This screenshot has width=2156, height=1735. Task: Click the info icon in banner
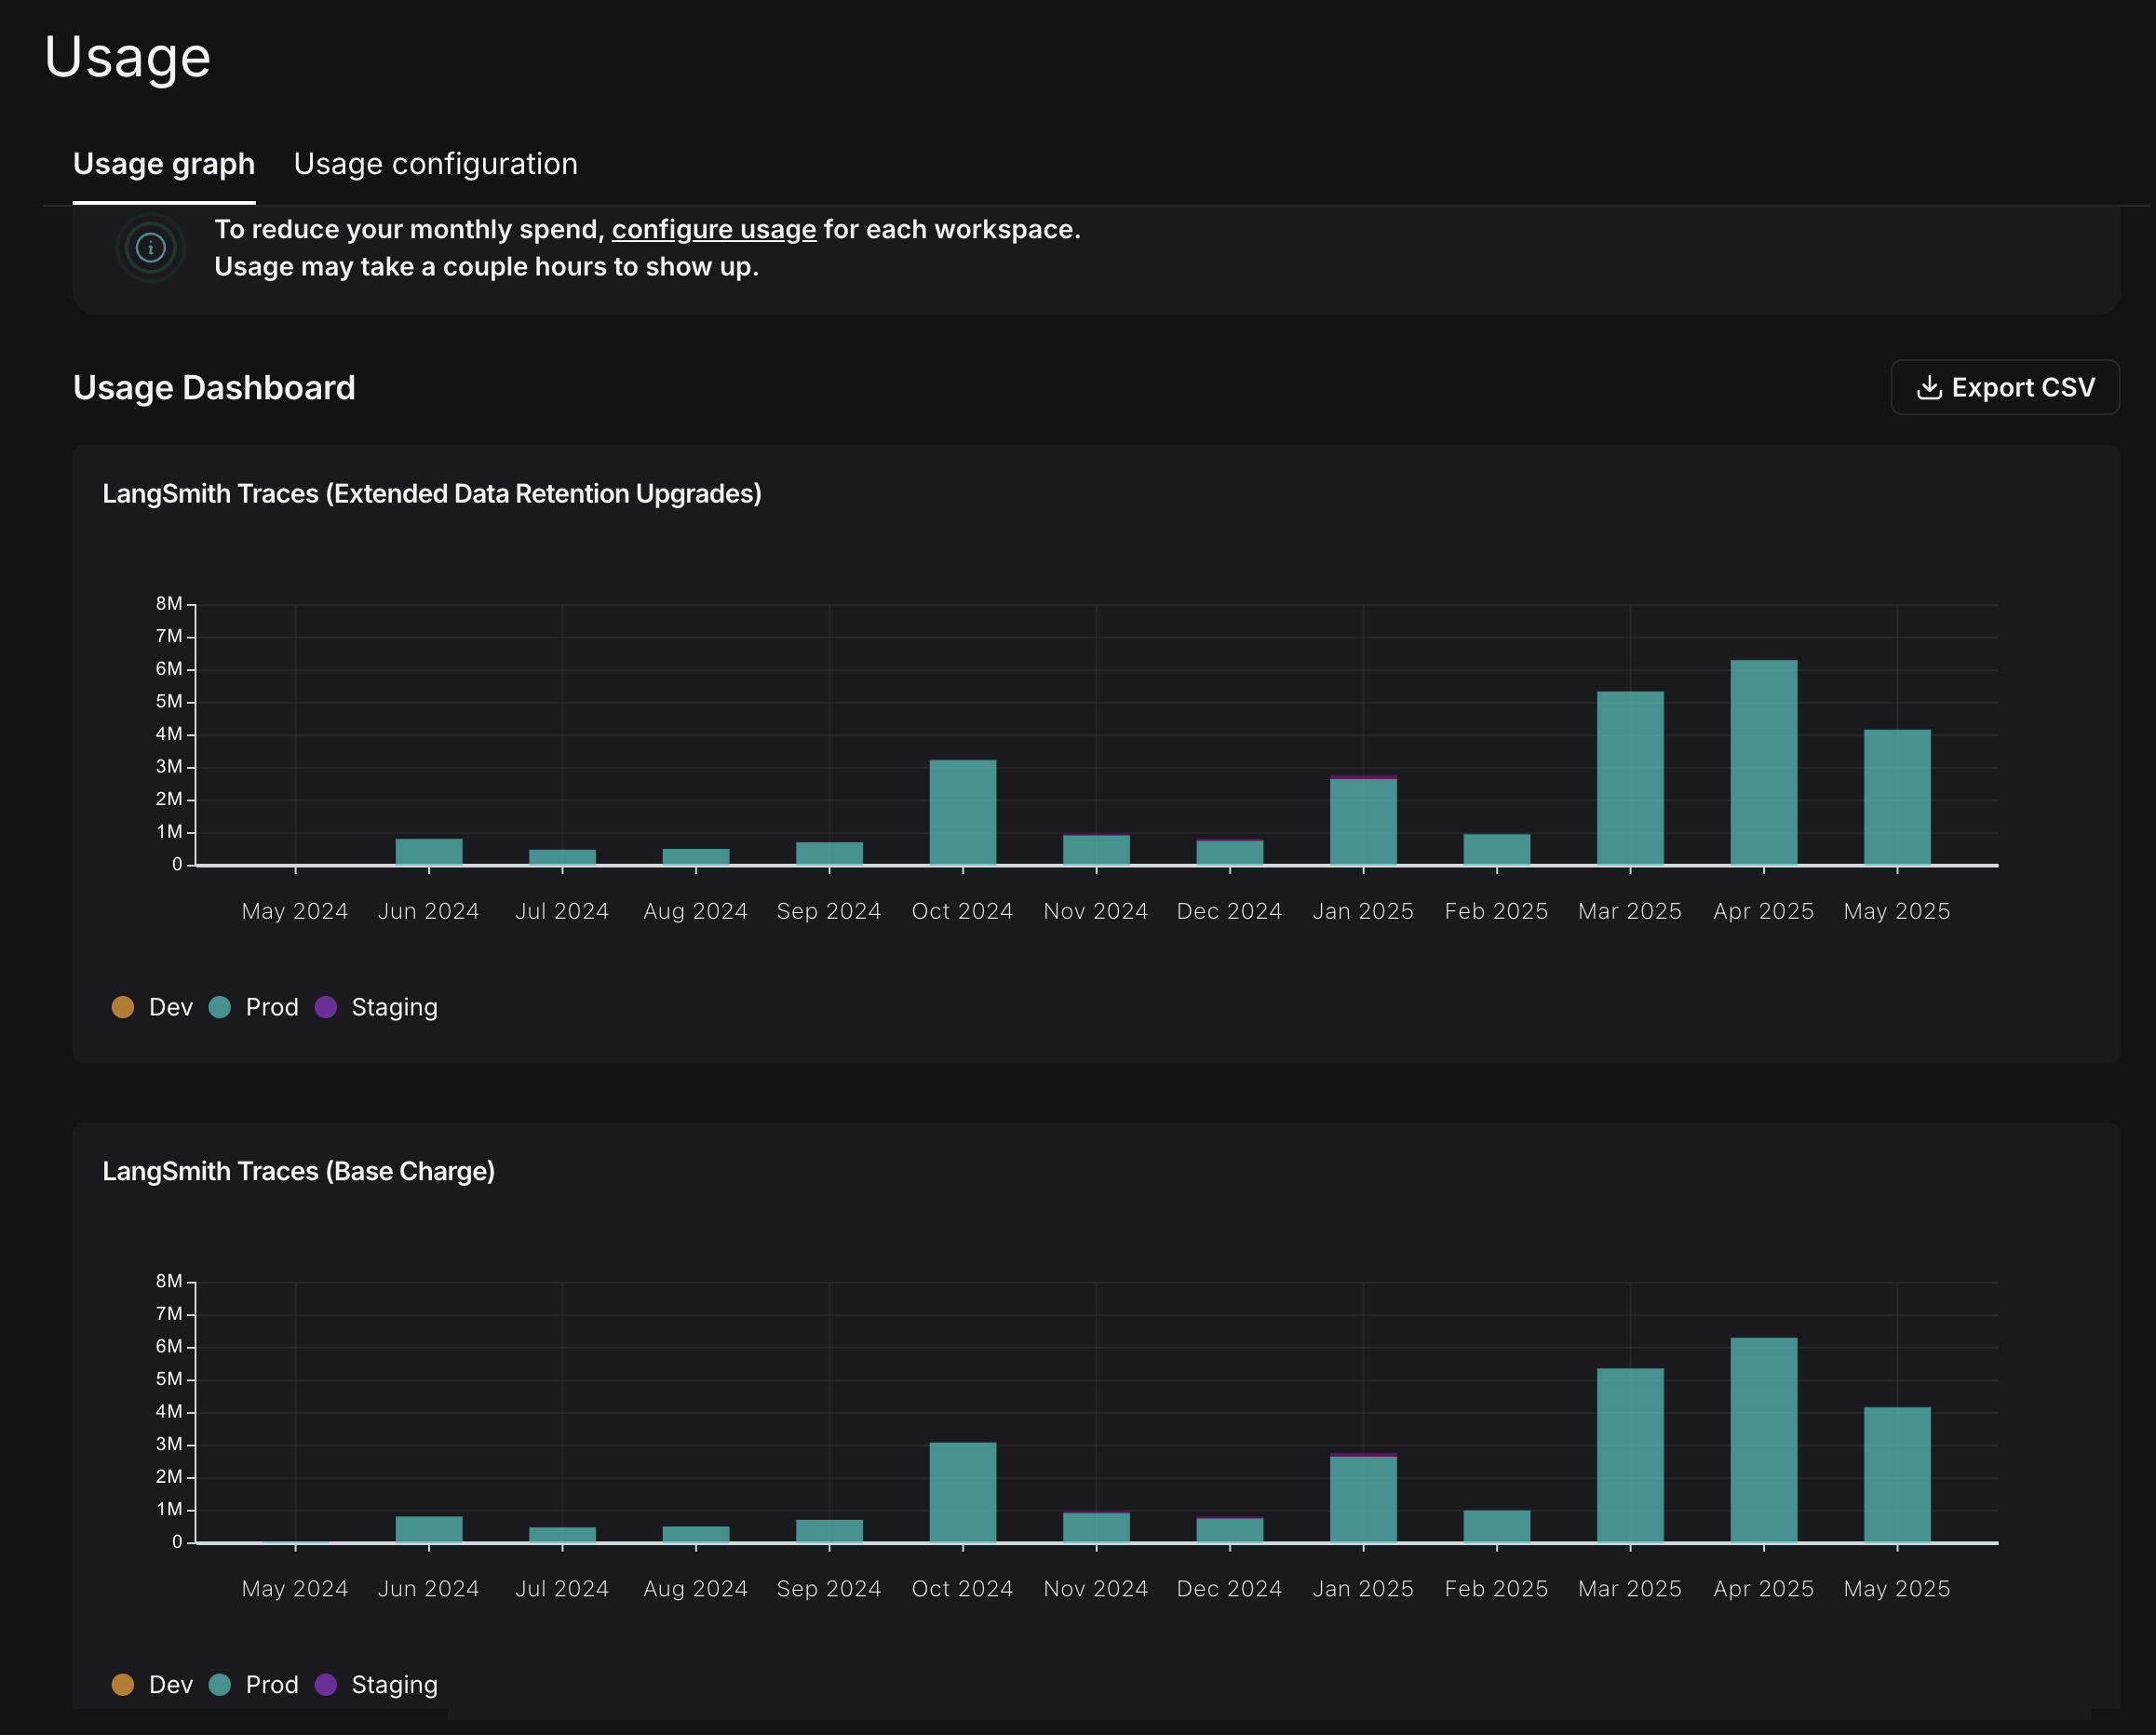point(150,247)
